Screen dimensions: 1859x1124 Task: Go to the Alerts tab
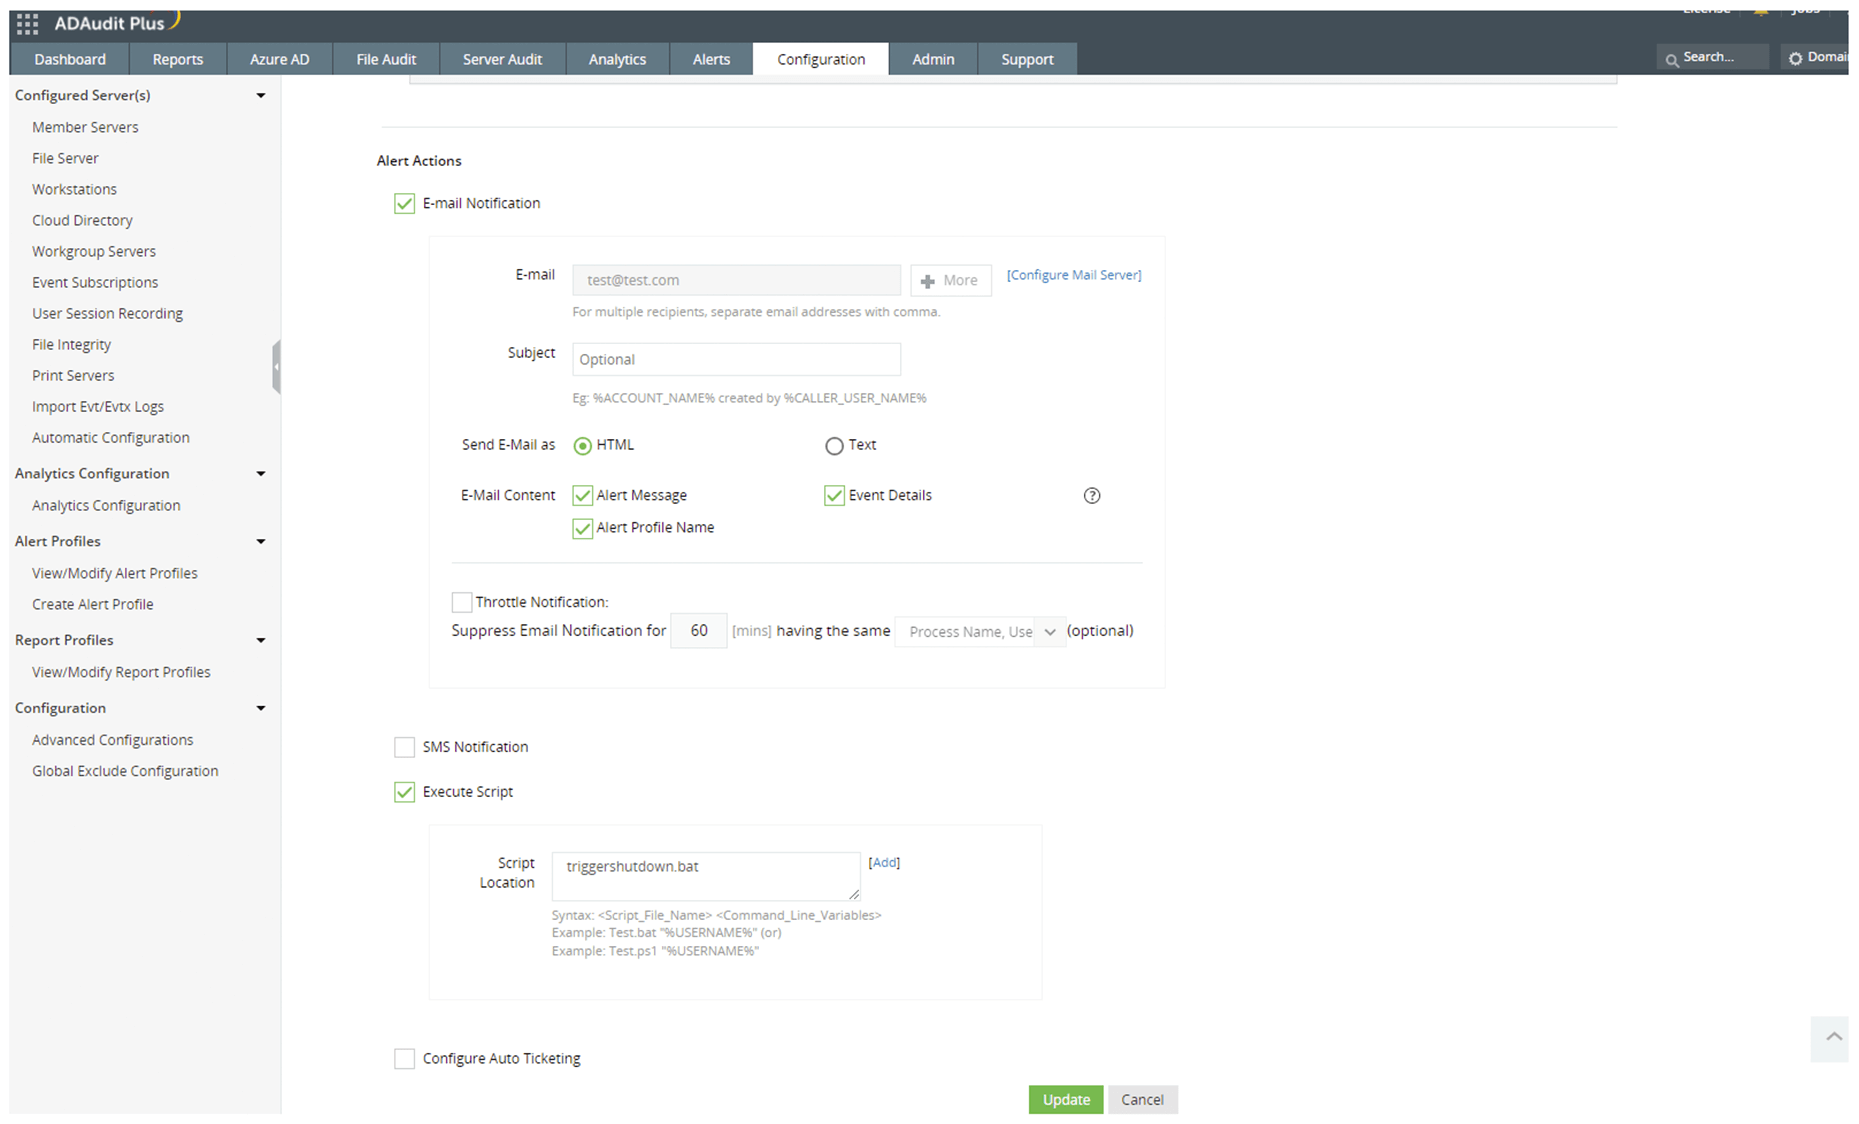coord(711,59)
